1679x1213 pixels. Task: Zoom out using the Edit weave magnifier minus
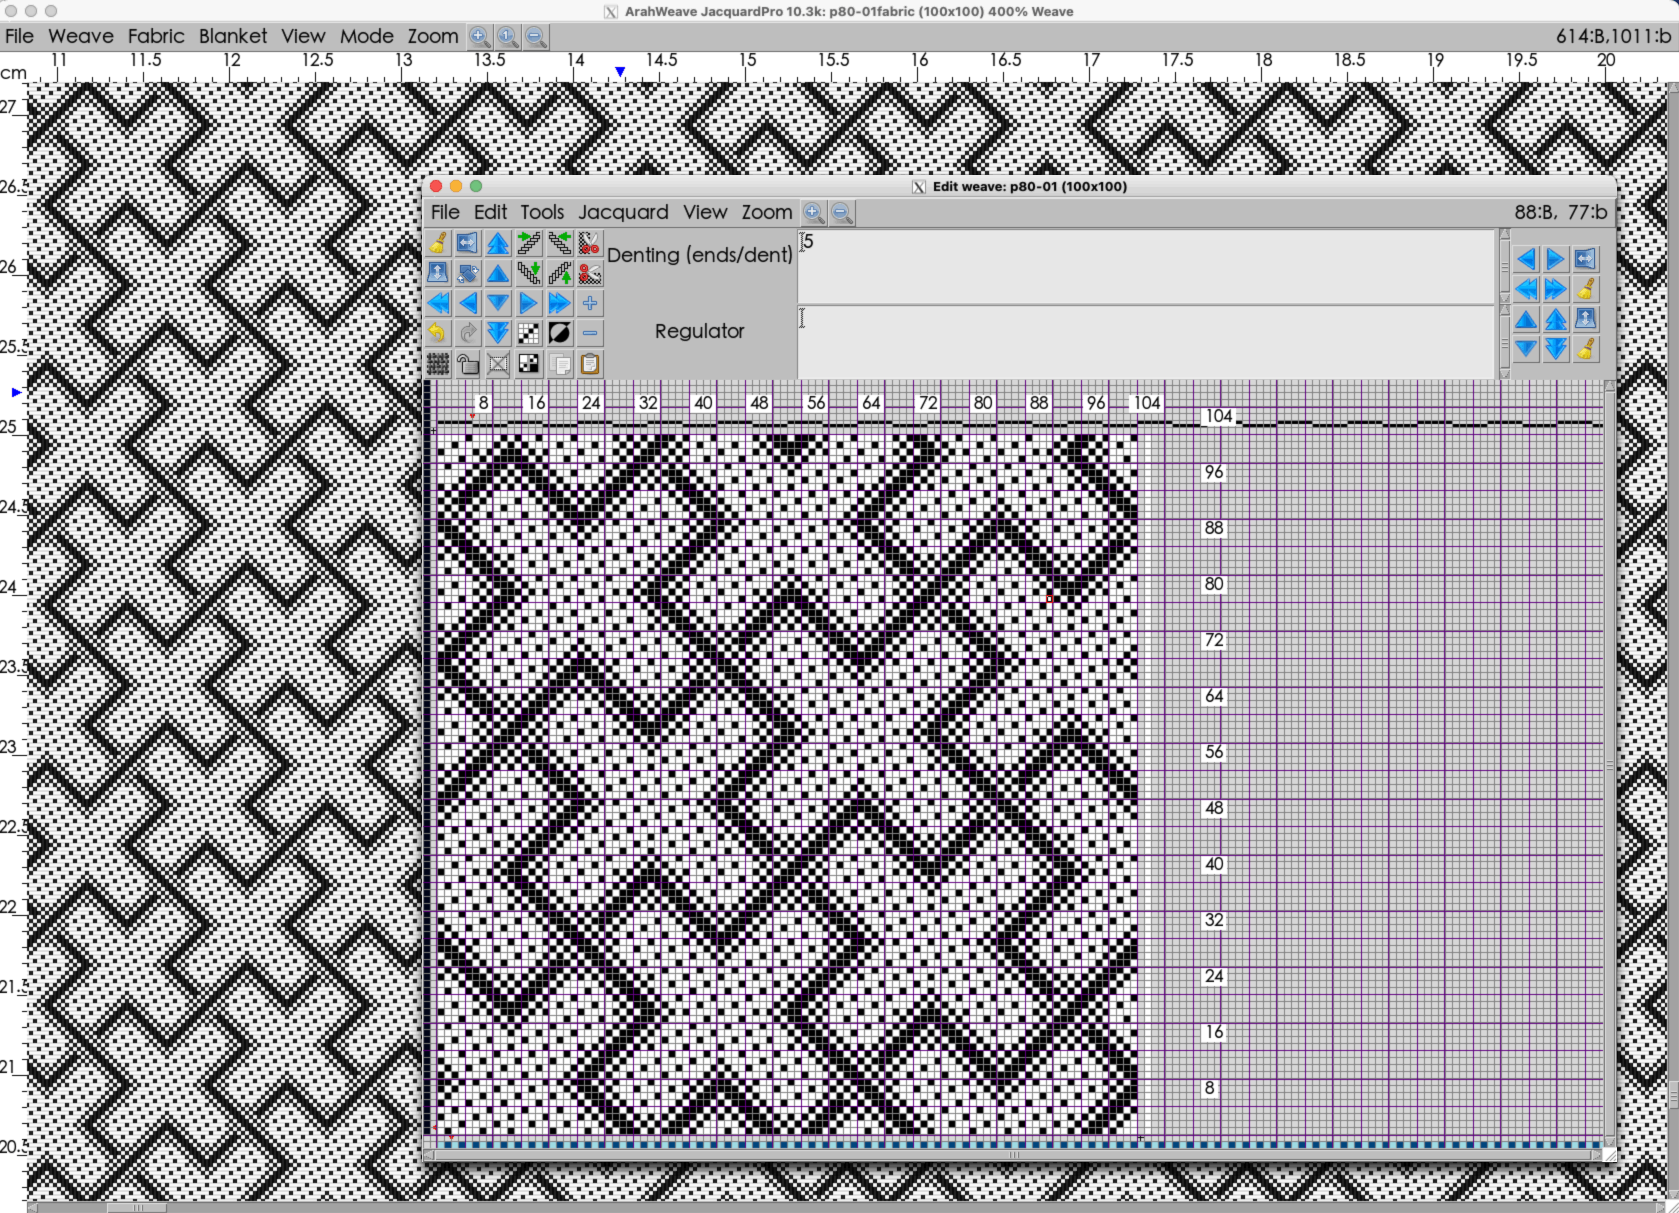coord(842,213)
